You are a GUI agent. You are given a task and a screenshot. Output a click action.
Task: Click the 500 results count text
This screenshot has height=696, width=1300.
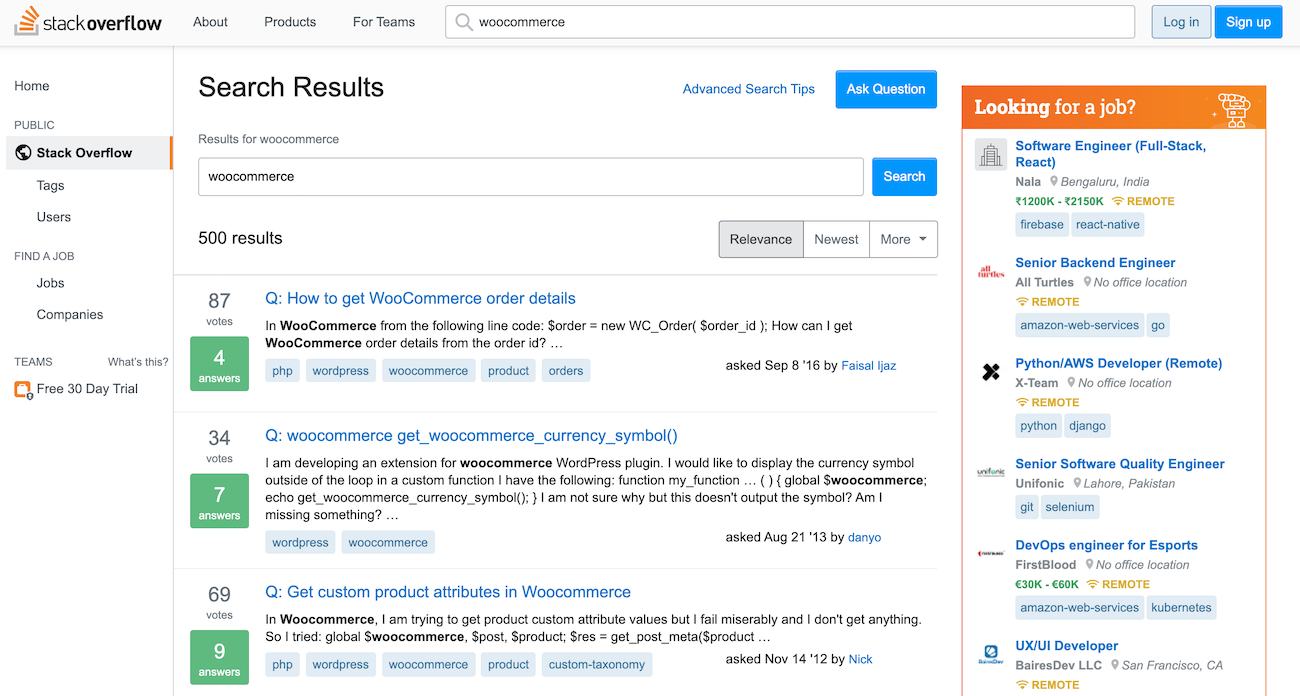[x=240, y=238]
